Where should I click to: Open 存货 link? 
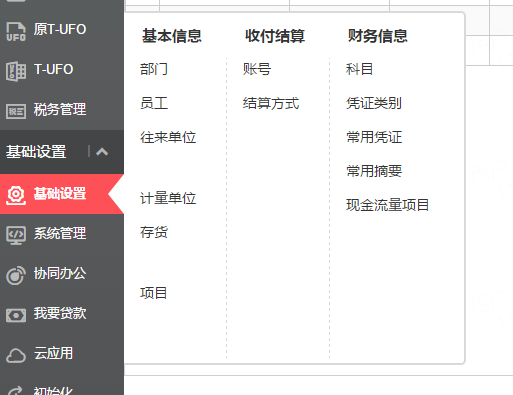click(154, 232)
